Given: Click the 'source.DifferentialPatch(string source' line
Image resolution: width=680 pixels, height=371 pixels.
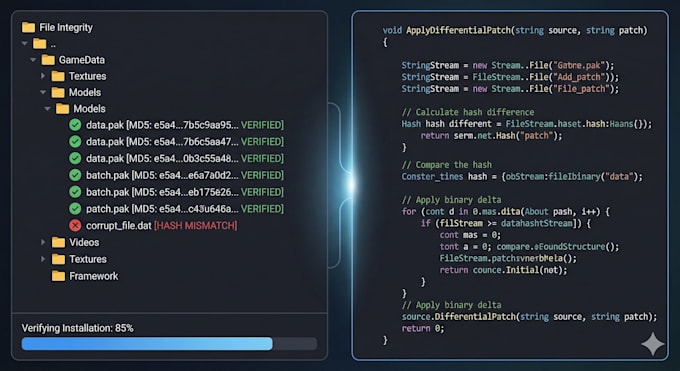Looking at the screenshot, I should (530, 317).
